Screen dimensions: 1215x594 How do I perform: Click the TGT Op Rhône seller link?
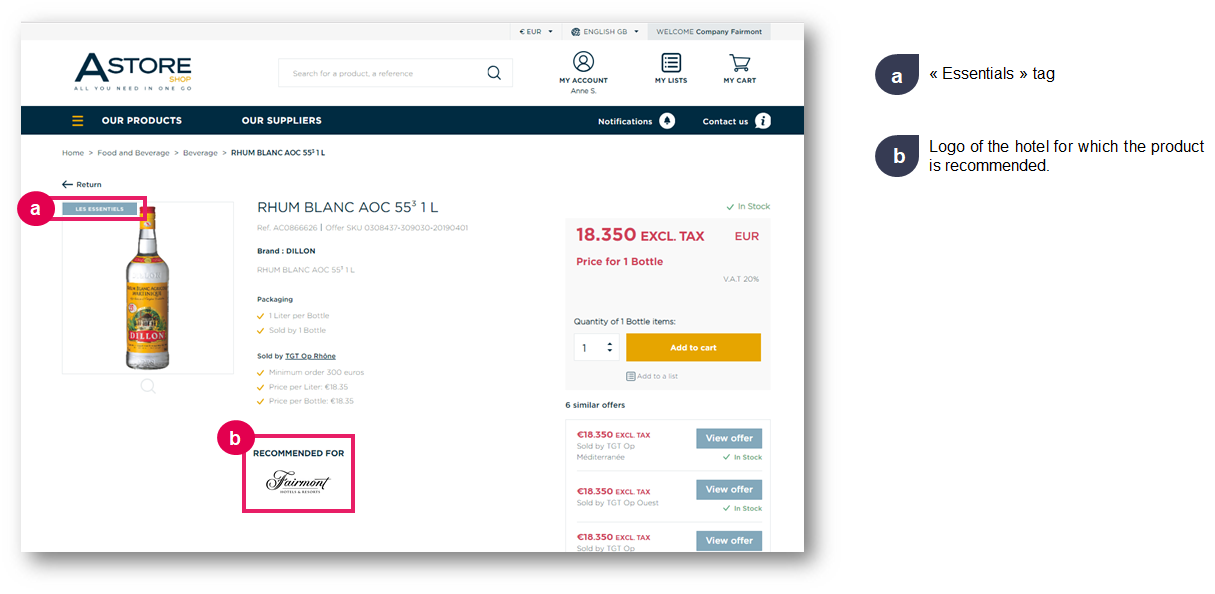point(310,356)
